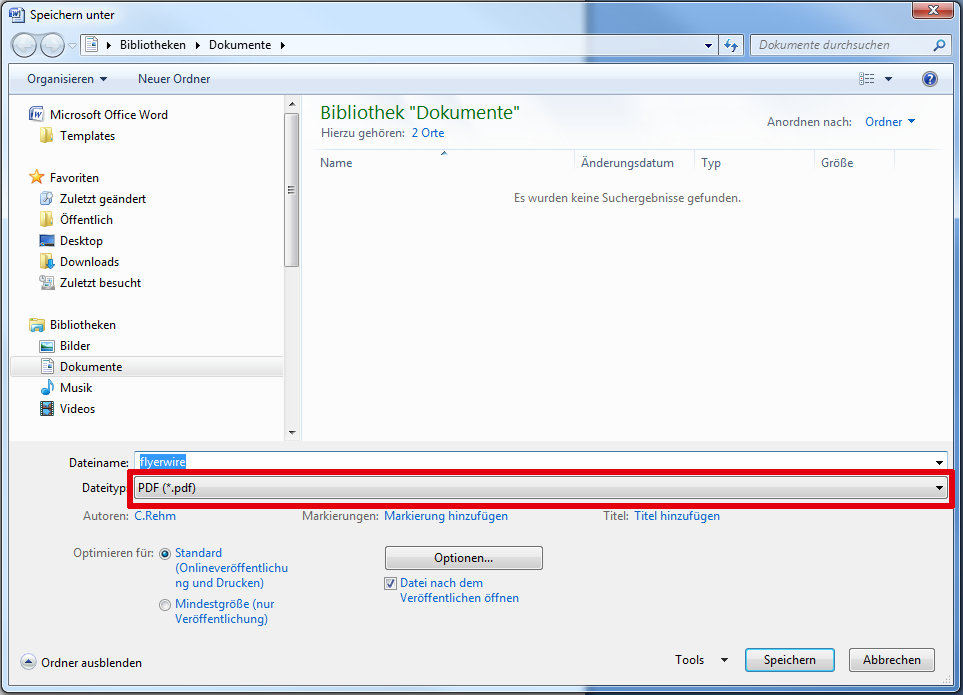963x695 pixels.
Task: Select the Standard optimization radio button
Action: [165, 554]
